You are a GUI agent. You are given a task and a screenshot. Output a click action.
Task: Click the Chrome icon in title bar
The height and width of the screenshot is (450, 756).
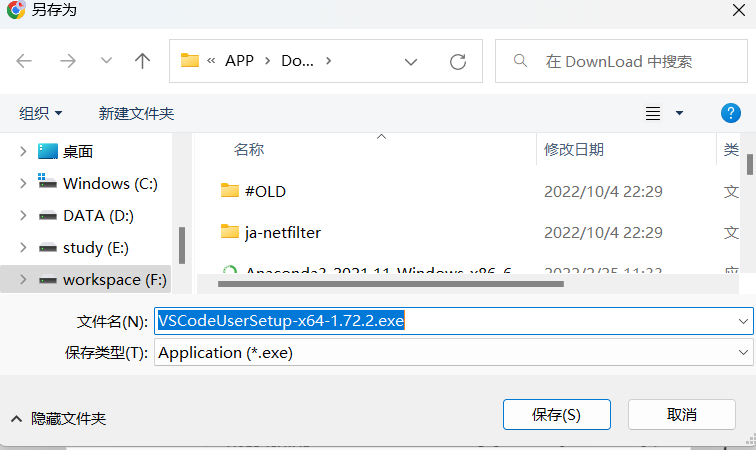[x=16, y=10]
